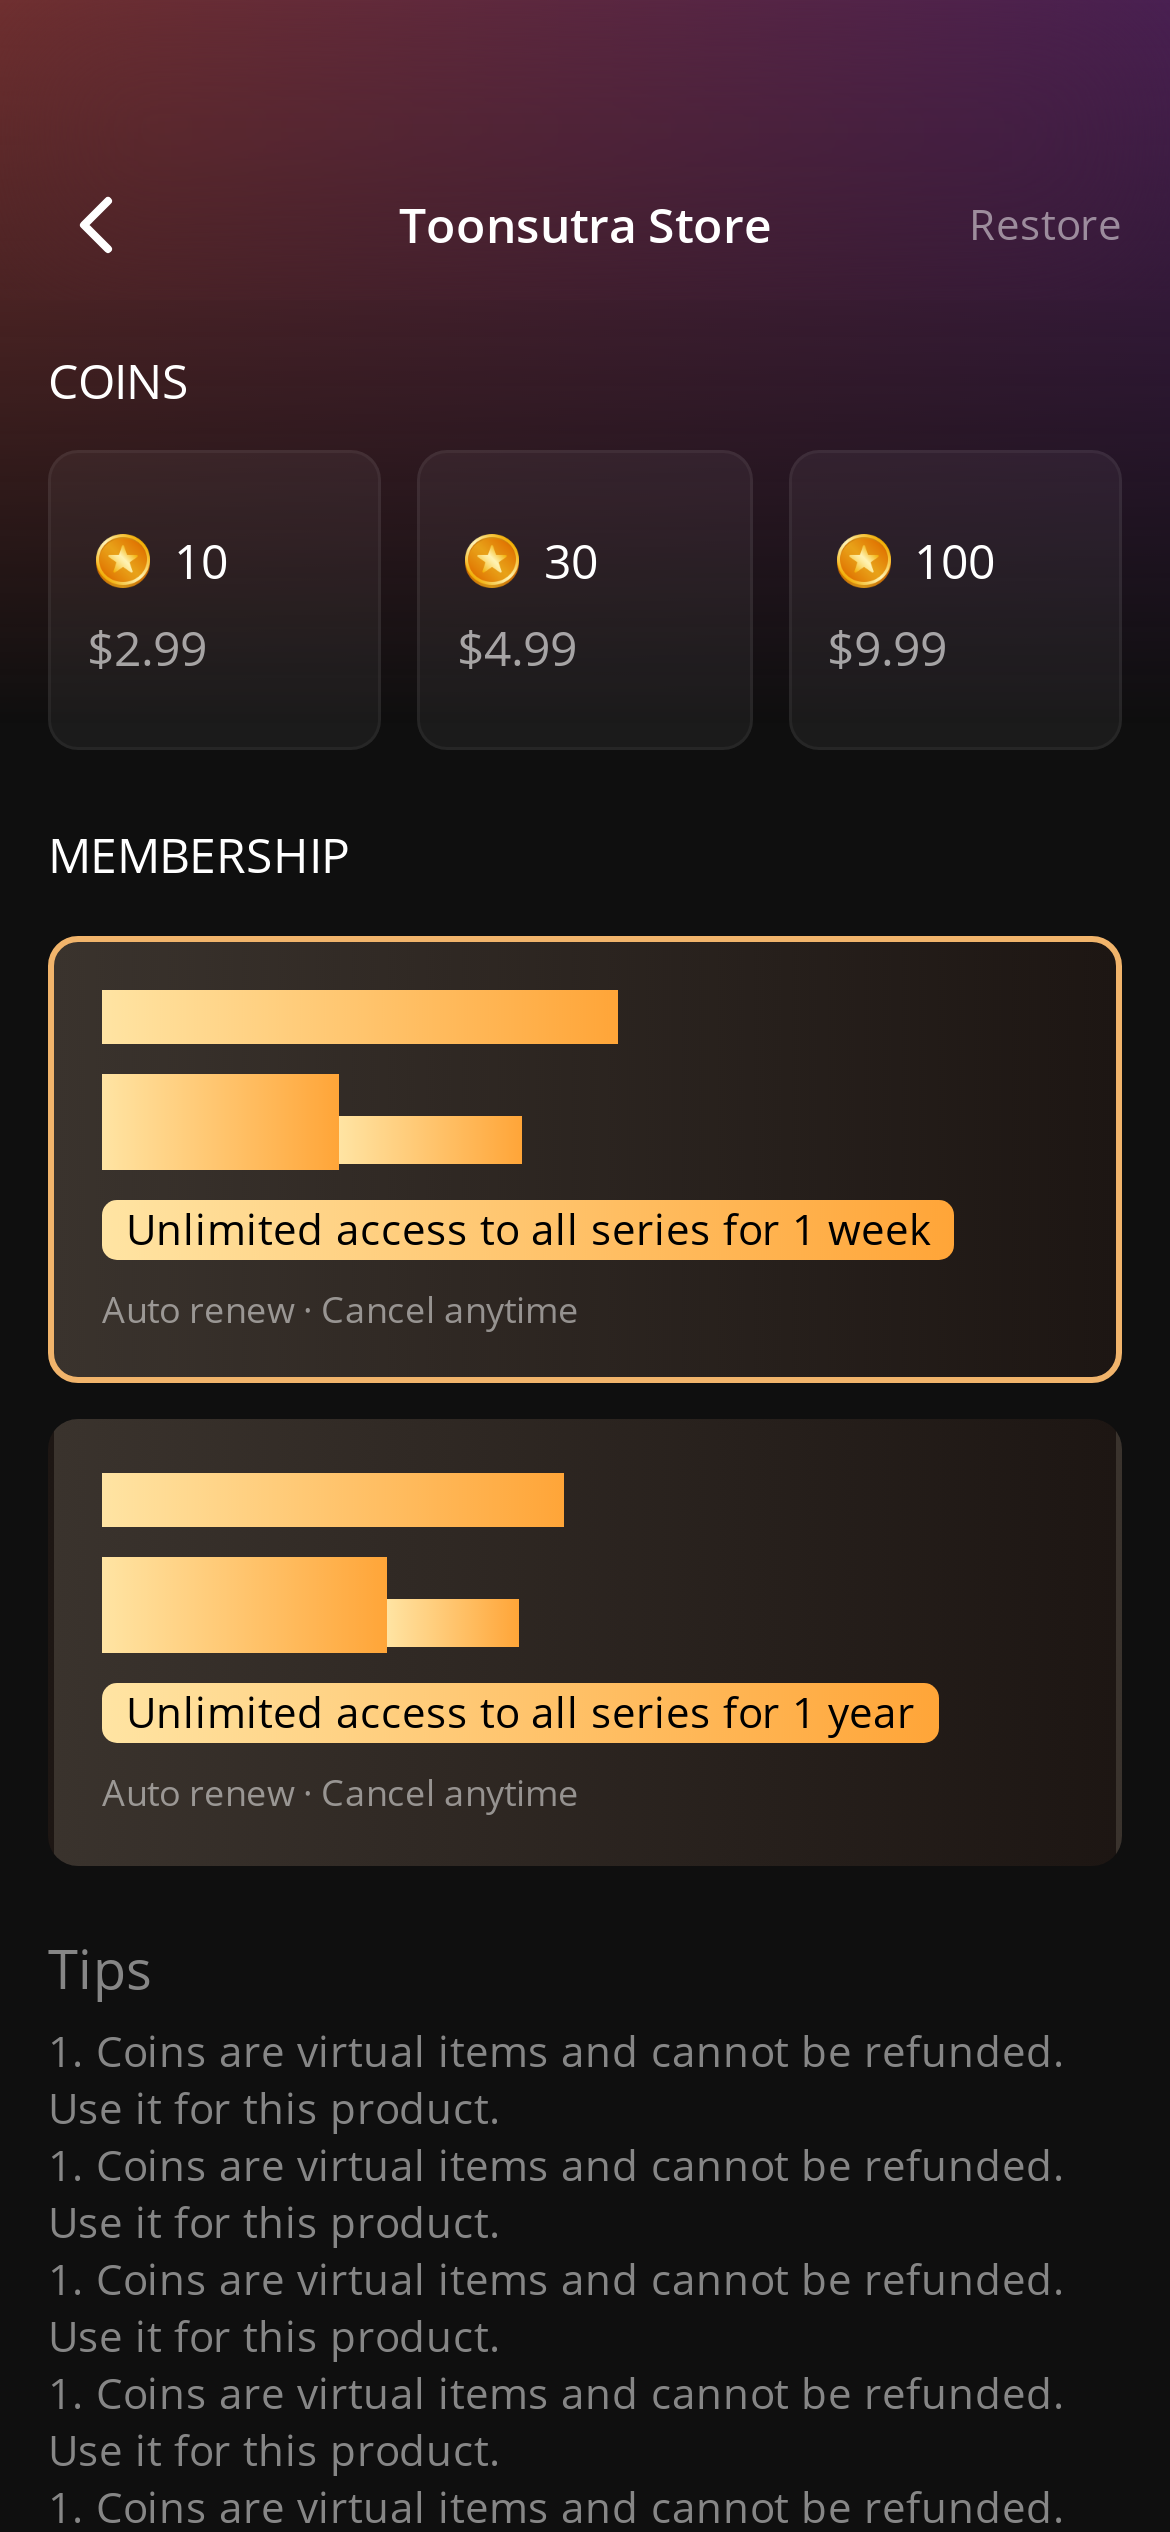
Task: Tap Restore to restore purchases
Action: click(x=1045, y=225)
